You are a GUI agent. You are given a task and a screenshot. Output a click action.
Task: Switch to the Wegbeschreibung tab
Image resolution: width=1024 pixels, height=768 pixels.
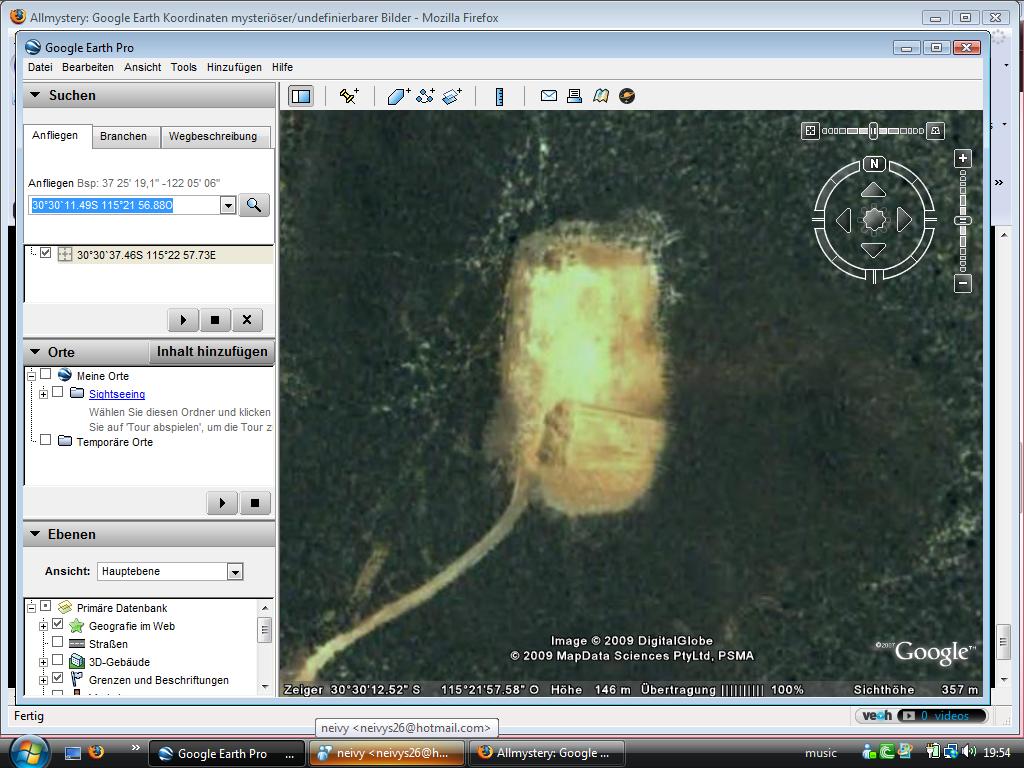(212, 136)
